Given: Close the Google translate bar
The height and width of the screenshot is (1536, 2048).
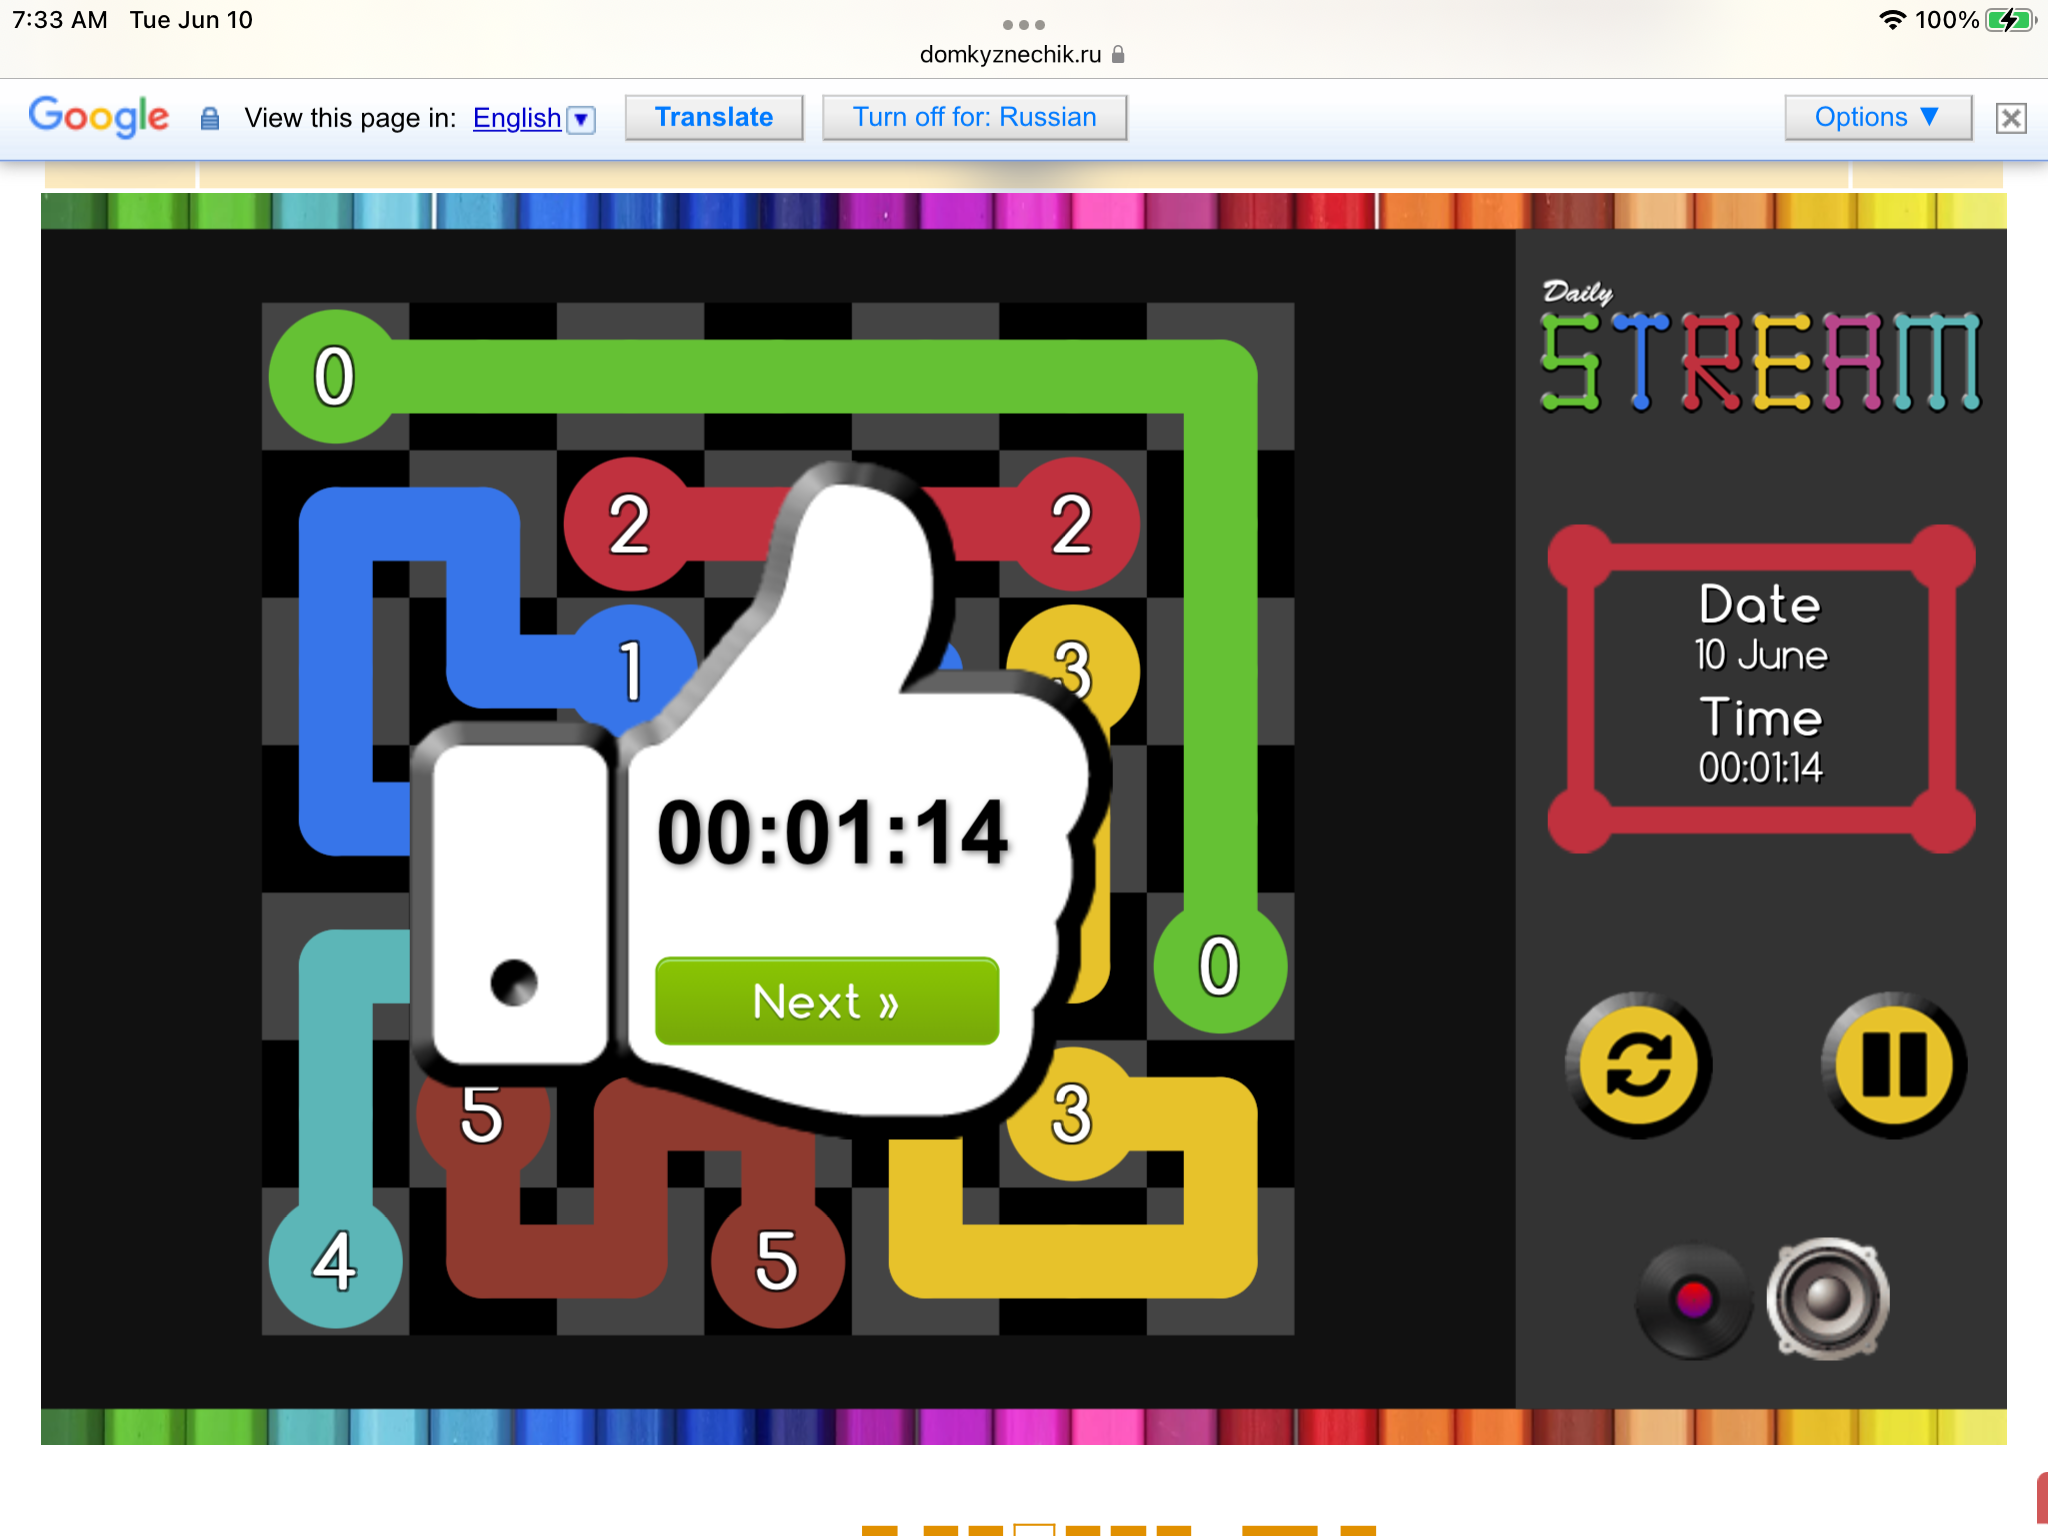Looking at the screenshot, I should tap(2011, 118).
